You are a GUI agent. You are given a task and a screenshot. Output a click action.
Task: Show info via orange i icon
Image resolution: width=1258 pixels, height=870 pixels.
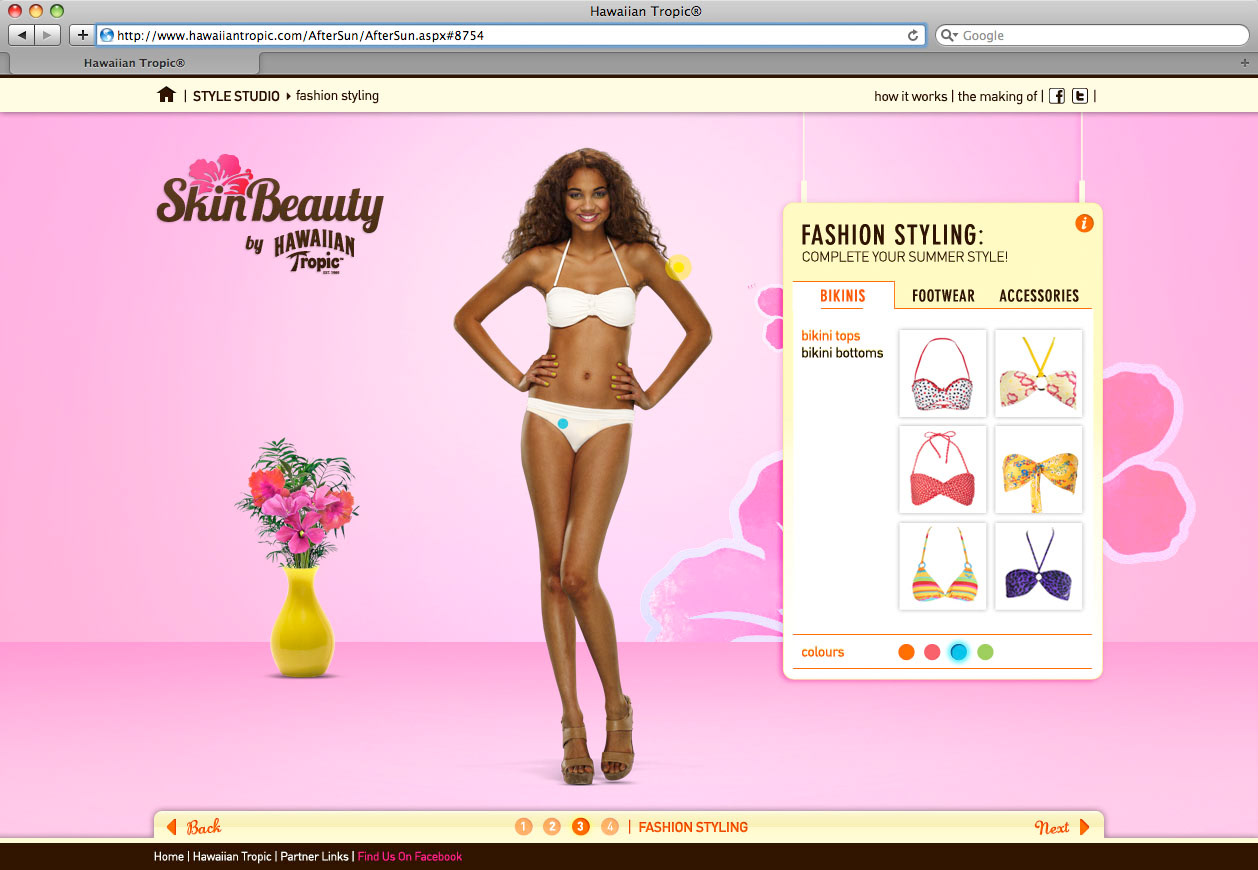pos(1084,223)
